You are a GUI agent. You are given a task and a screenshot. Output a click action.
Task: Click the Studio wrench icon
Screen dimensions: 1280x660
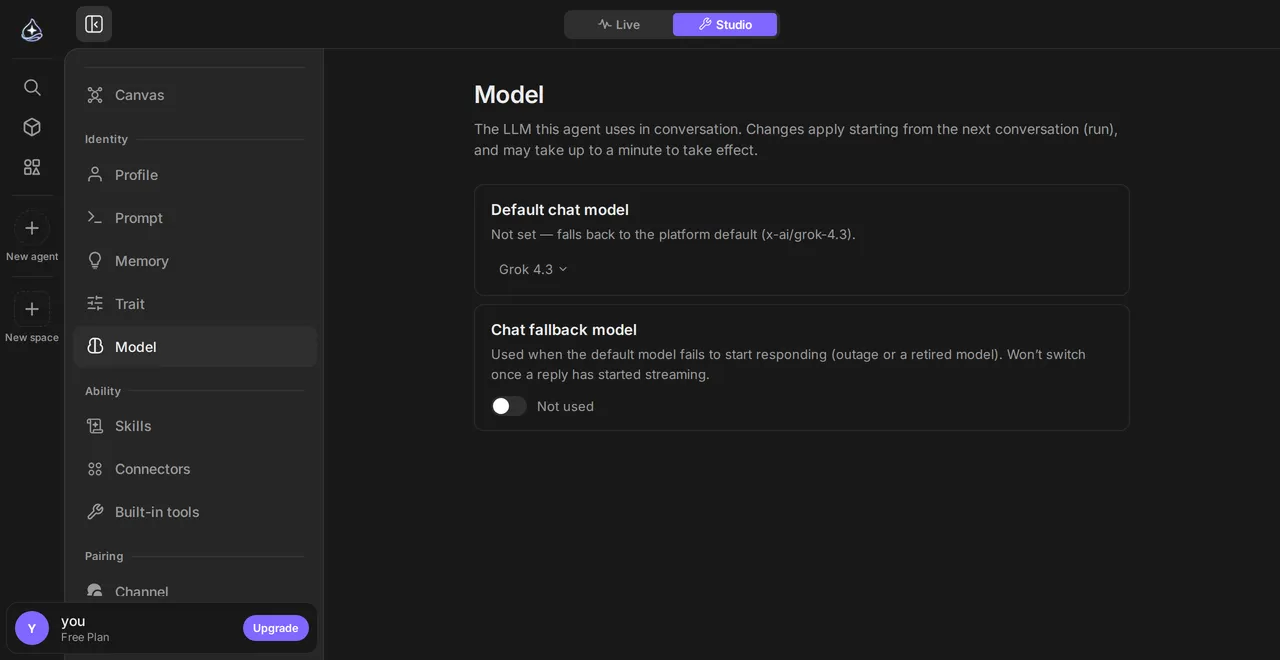click(x=705, y=25)
